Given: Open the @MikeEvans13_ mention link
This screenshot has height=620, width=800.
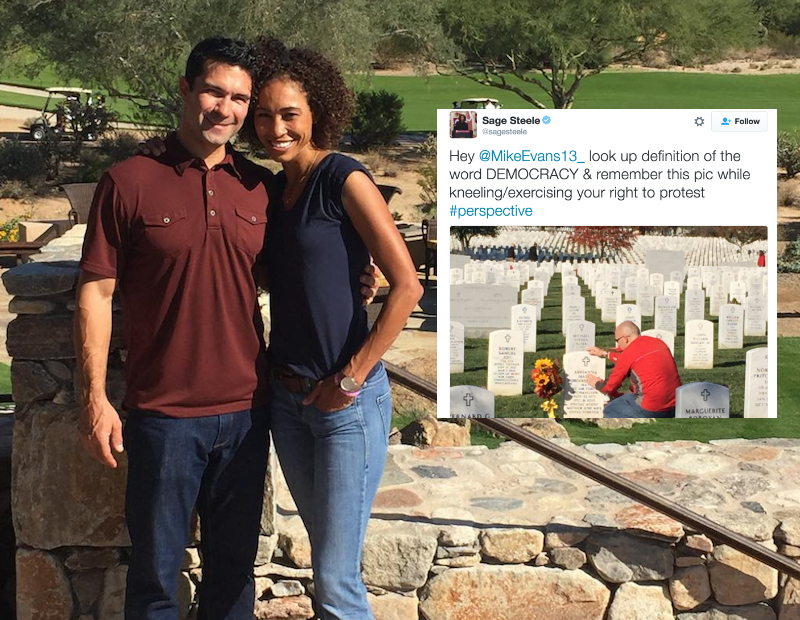Looking at the screenshot, I should coord(532,156).
